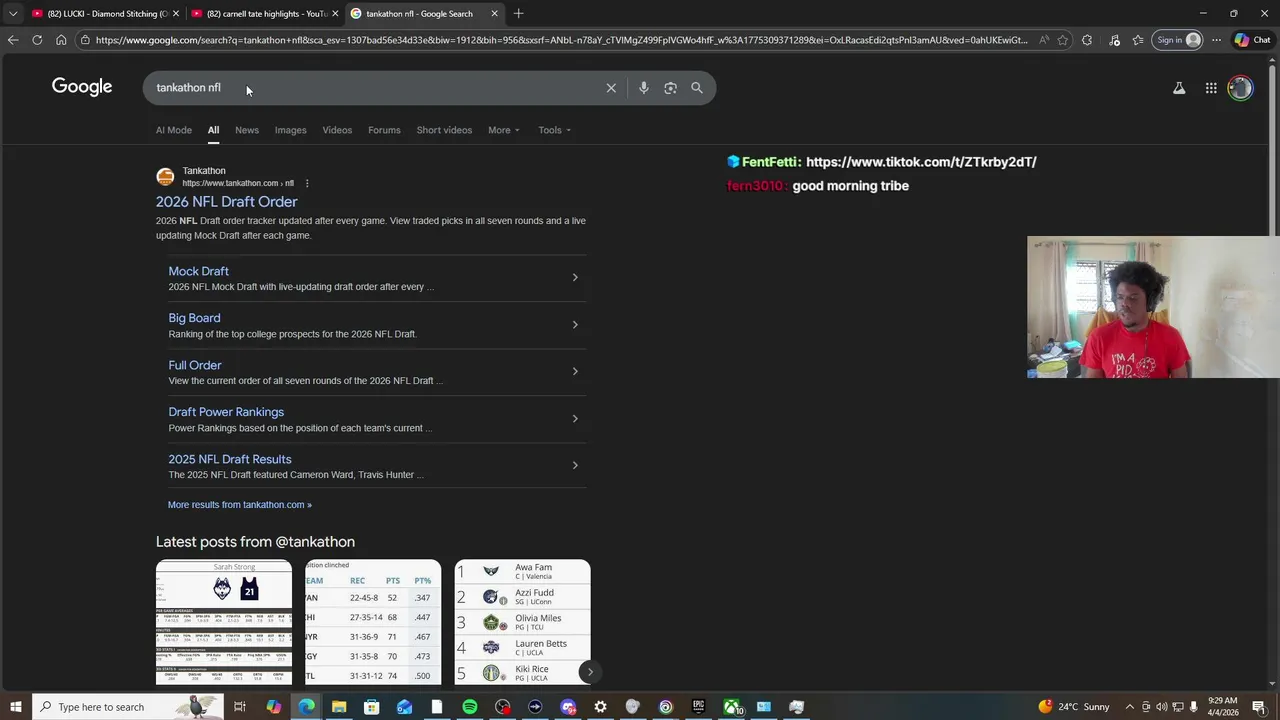The height and width of the screenshot is (720, 1280).
Task: Open the Full Order sitelink
Action: (195, 365)
